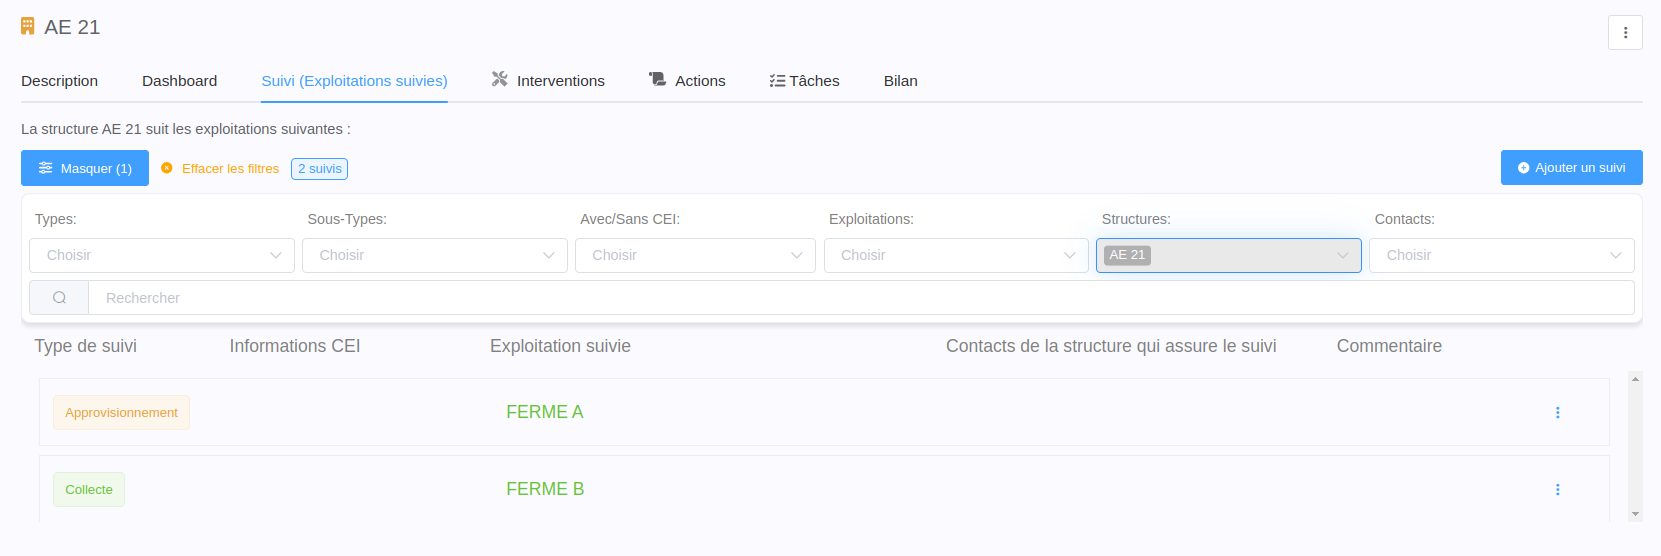Click the list scrollbar down arrow
Viewport: 1661px width, 556px height.
click(1635, 514)
